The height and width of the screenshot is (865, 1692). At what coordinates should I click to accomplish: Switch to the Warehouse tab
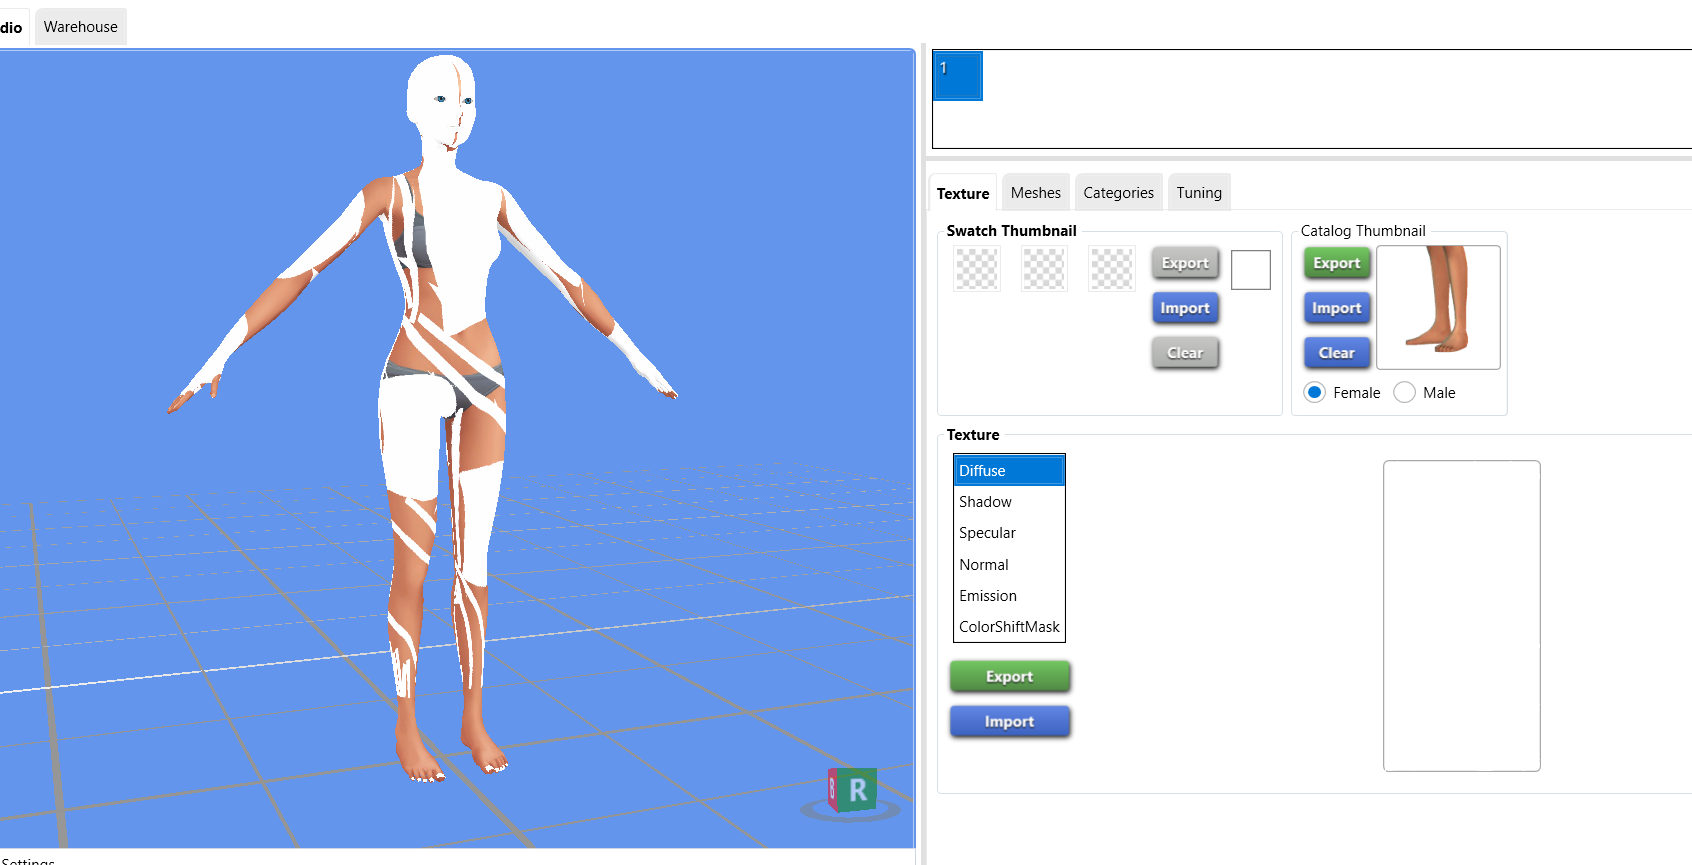[x=81, y=27]
